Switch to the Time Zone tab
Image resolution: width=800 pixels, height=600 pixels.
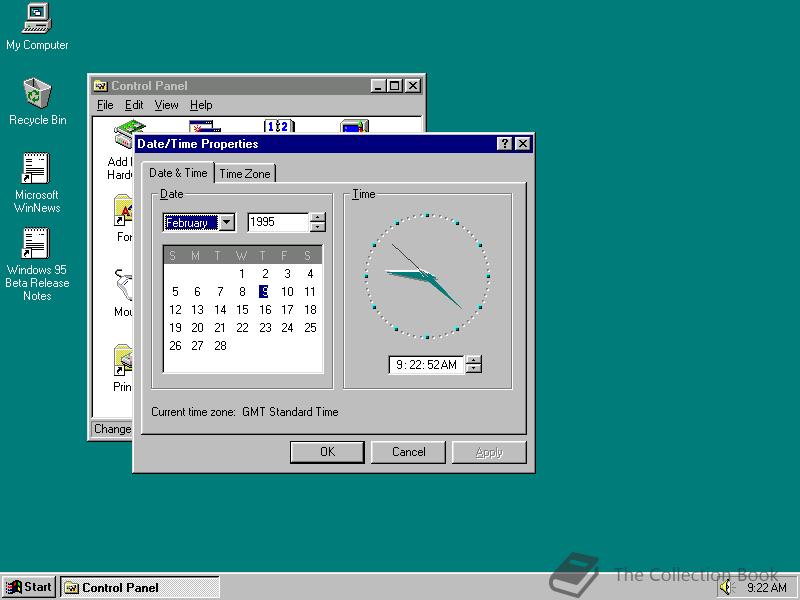(x=245, y=173)
